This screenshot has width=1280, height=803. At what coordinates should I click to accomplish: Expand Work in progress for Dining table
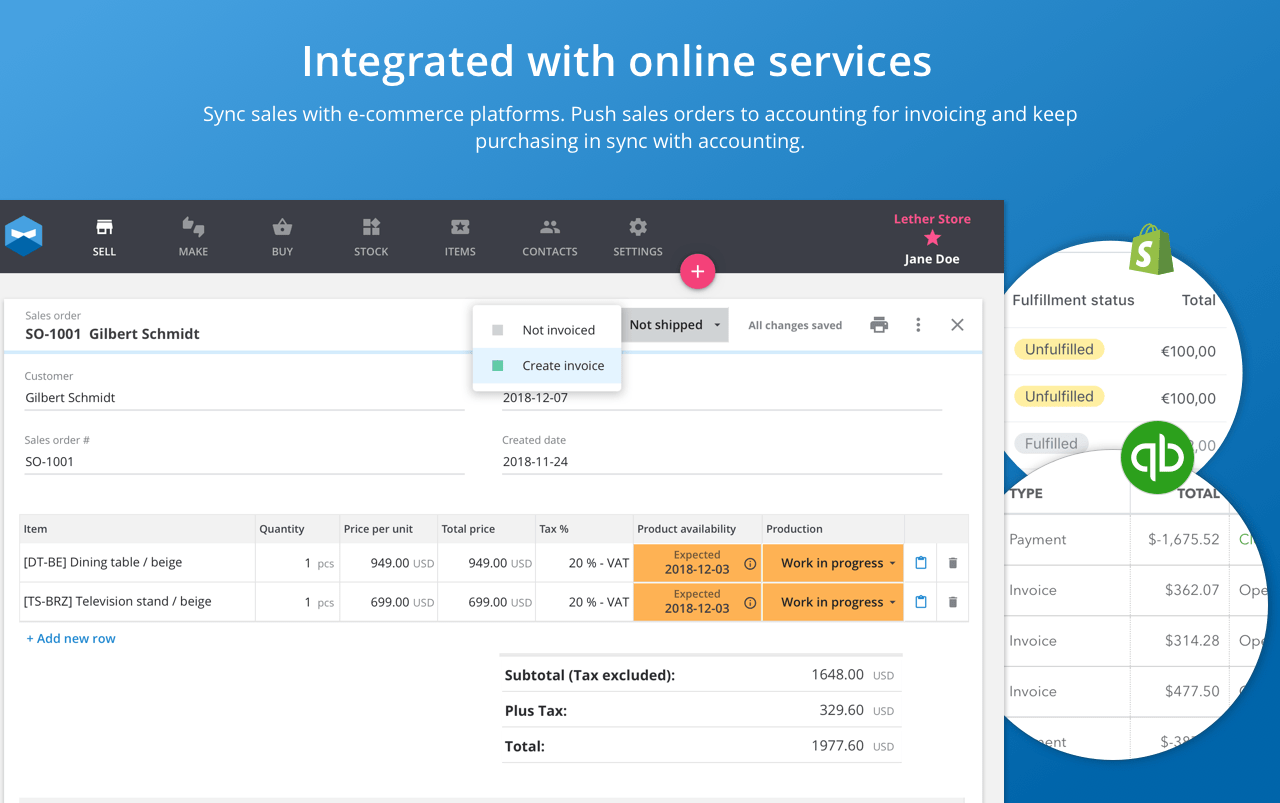point(833,563)
